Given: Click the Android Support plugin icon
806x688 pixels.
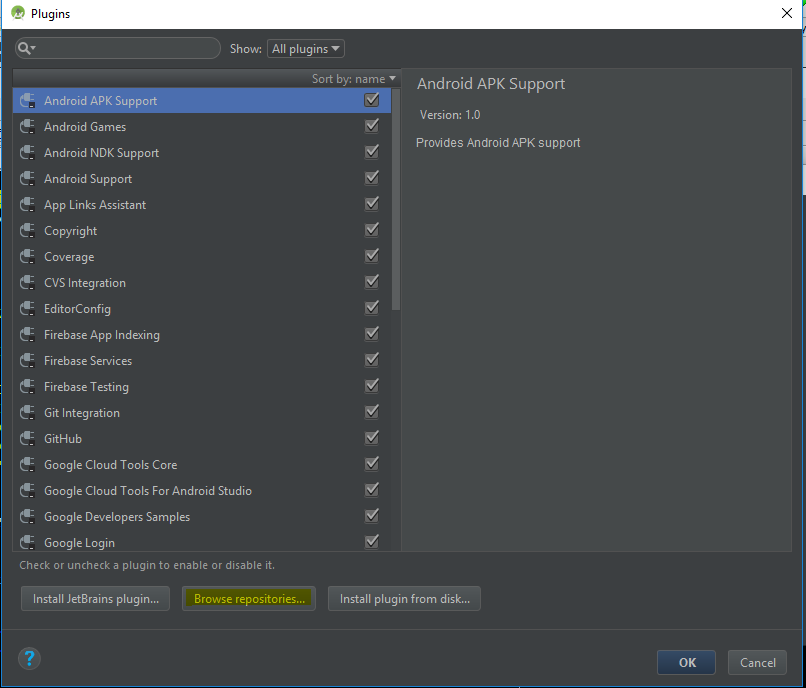Looking at the screenshot, I should pos(27,178).
